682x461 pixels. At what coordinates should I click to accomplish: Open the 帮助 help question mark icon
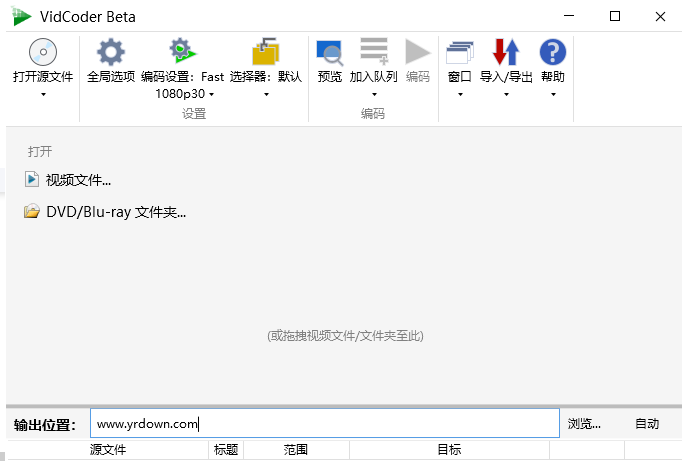coord(553,52)
